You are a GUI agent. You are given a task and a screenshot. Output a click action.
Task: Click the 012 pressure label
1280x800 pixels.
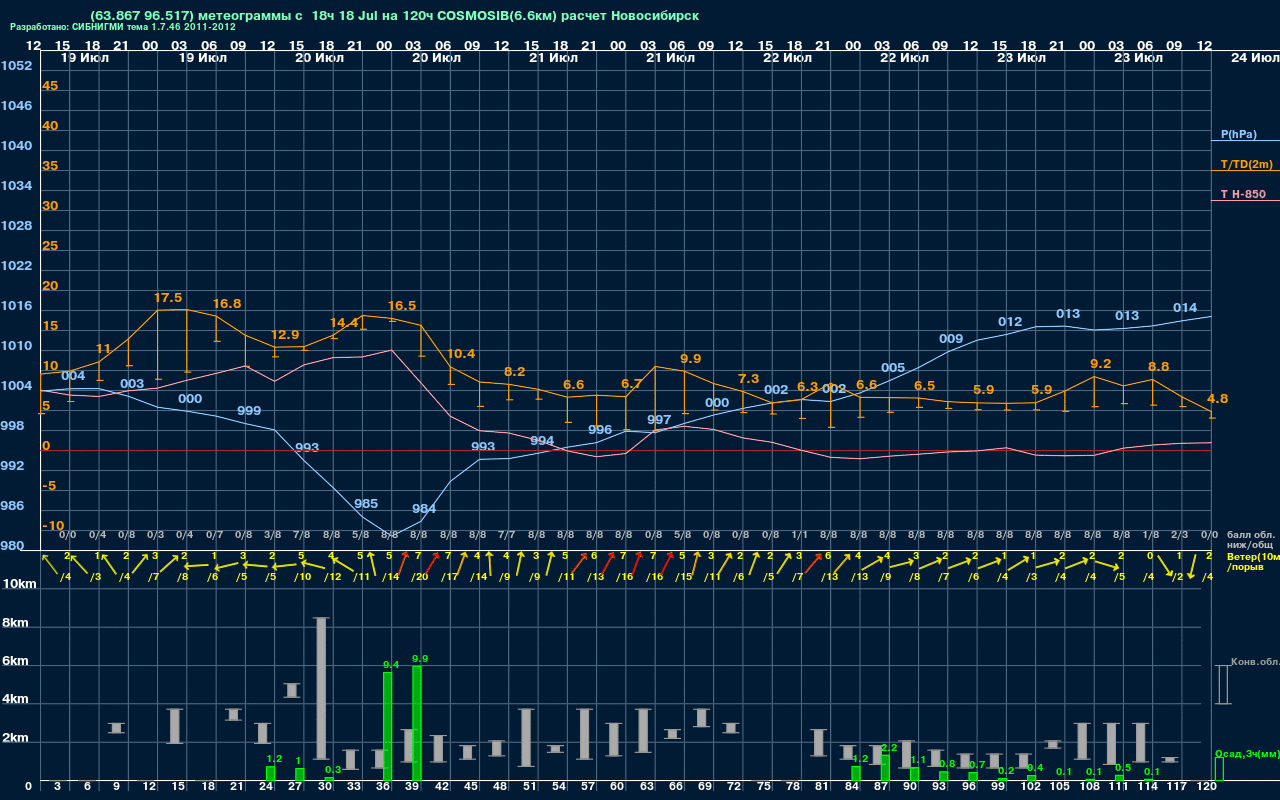click(1010, 322)
